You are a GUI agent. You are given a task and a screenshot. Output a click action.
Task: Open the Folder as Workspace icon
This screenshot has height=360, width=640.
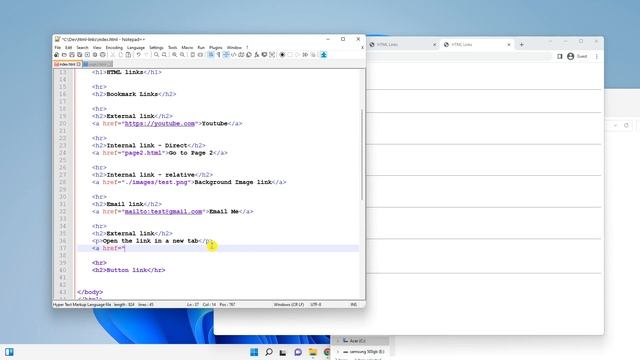264,55
